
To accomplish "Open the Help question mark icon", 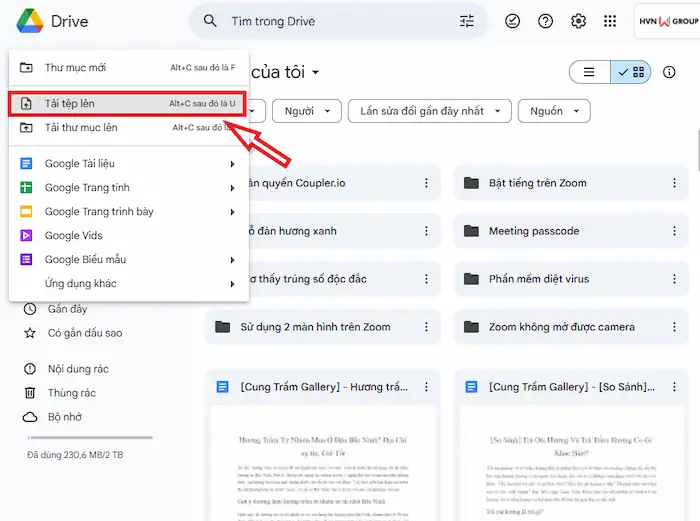I will (545, 21).
